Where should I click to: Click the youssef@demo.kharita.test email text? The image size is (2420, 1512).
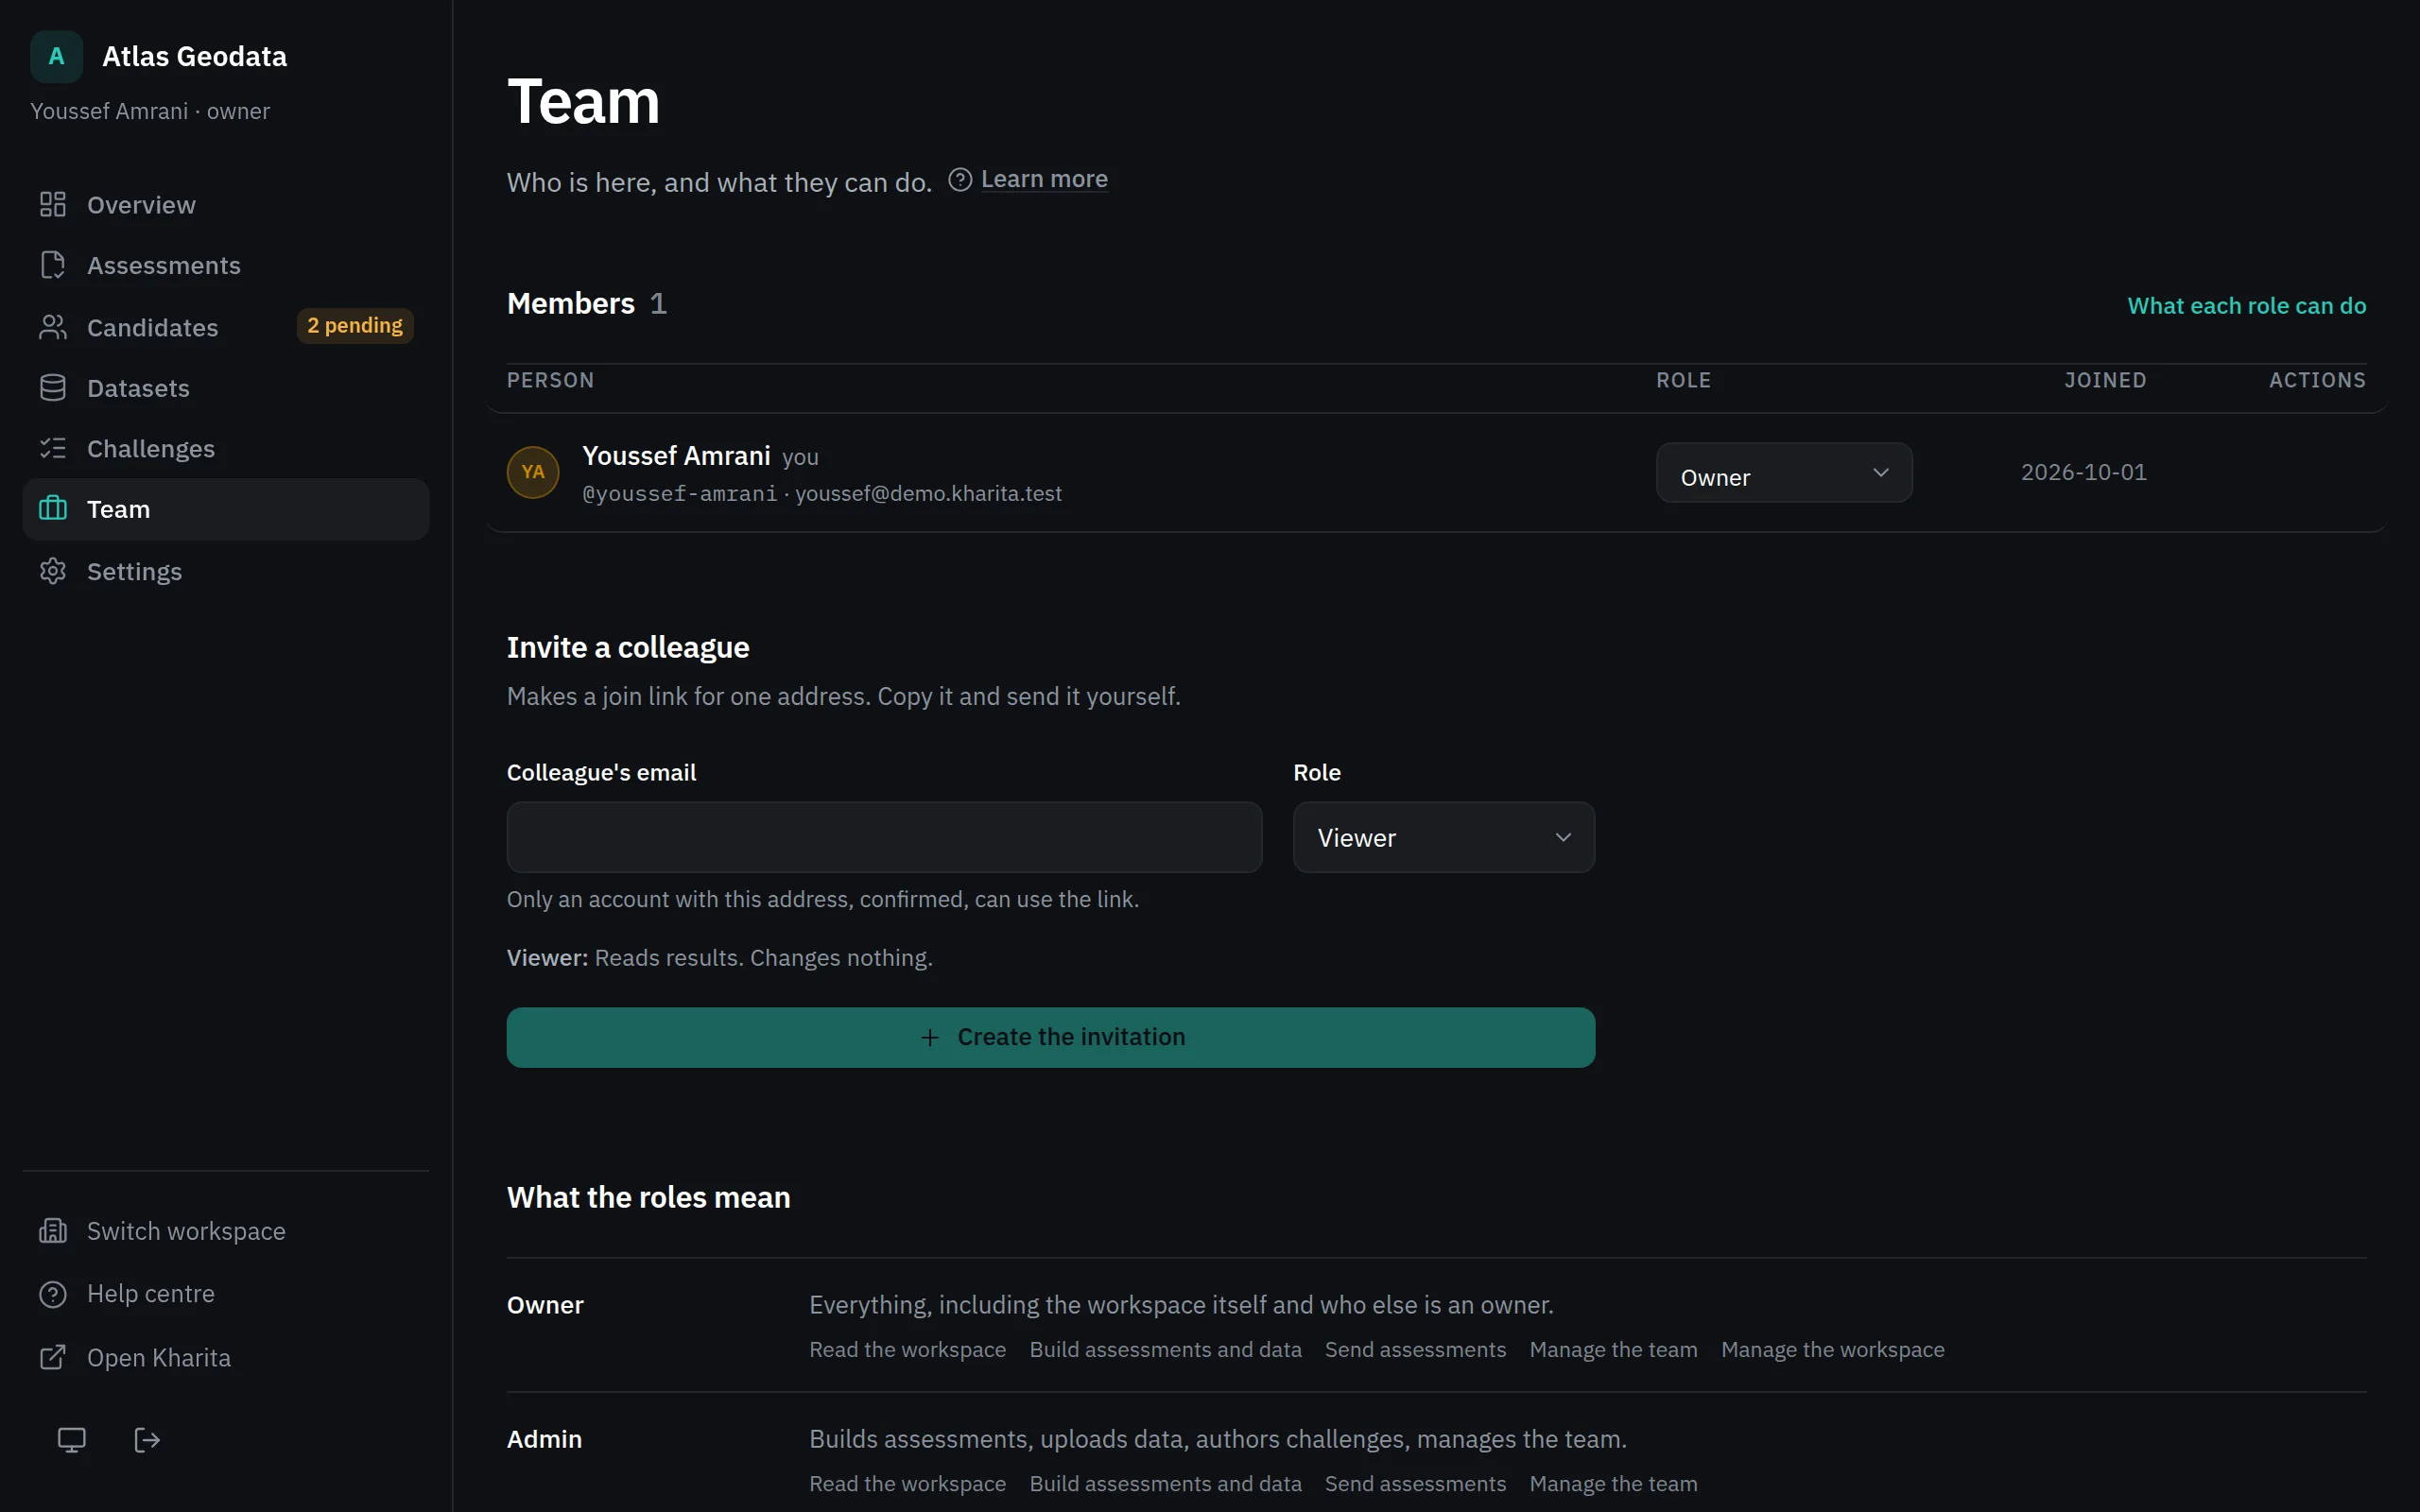coord(928,494)
